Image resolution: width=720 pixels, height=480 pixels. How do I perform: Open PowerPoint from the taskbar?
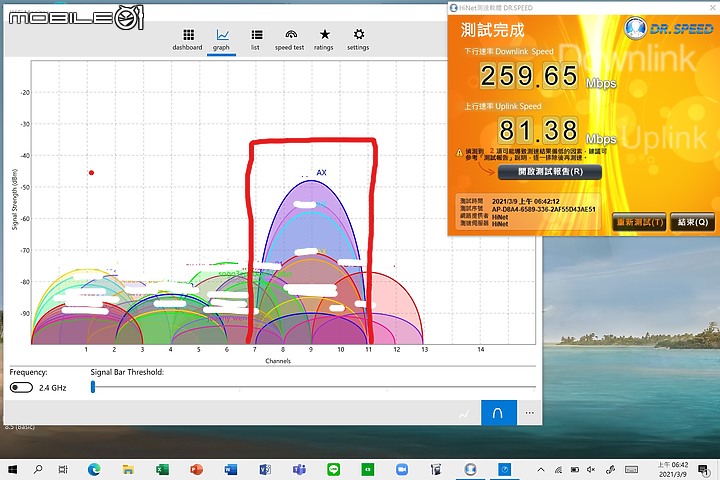(x=197, y=469)
